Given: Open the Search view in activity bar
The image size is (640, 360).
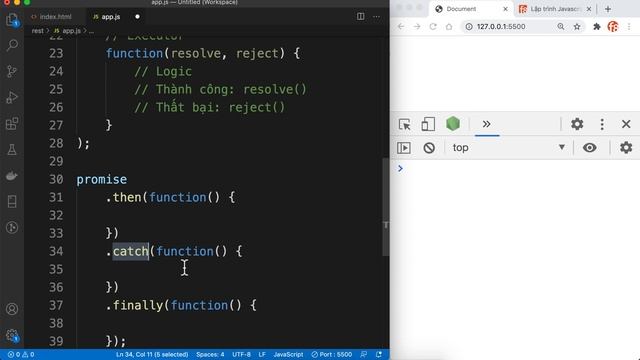Looking at the screenshot, I should point(12,45).
